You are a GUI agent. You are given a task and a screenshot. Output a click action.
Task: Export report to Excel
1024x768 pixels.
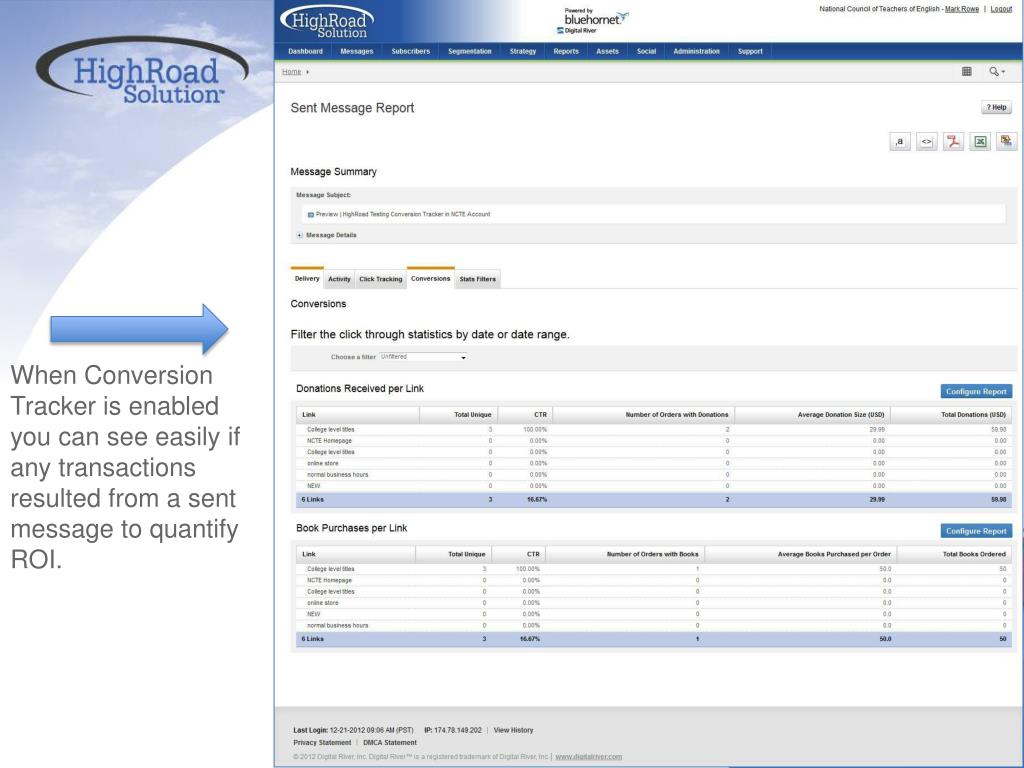point(980,142)
